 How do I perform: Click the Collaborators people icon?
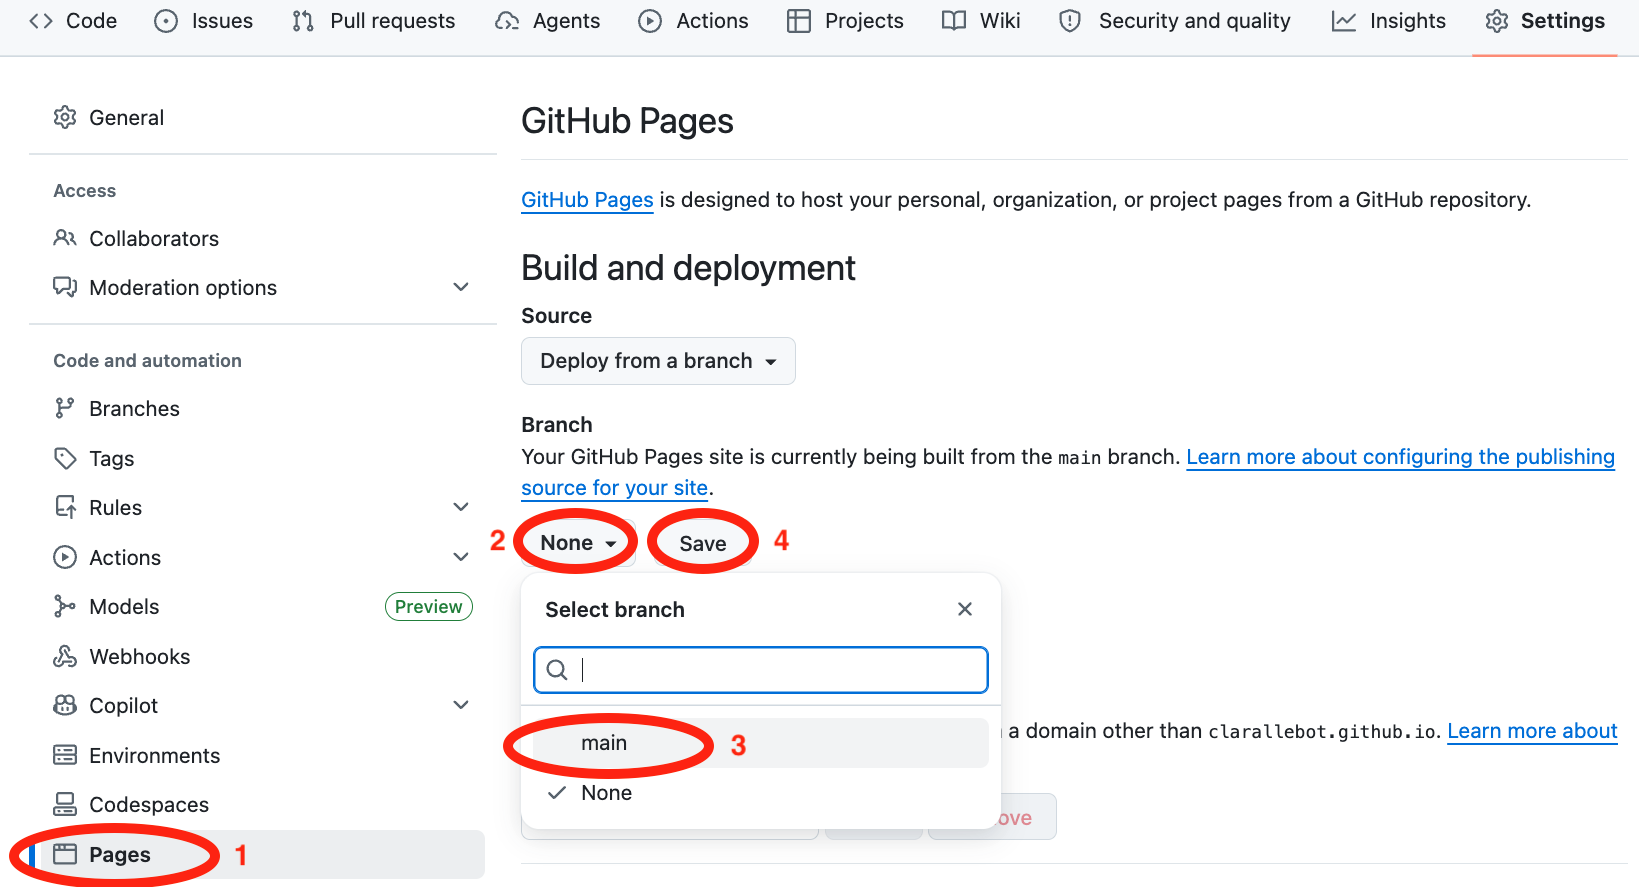pos(65,238)
